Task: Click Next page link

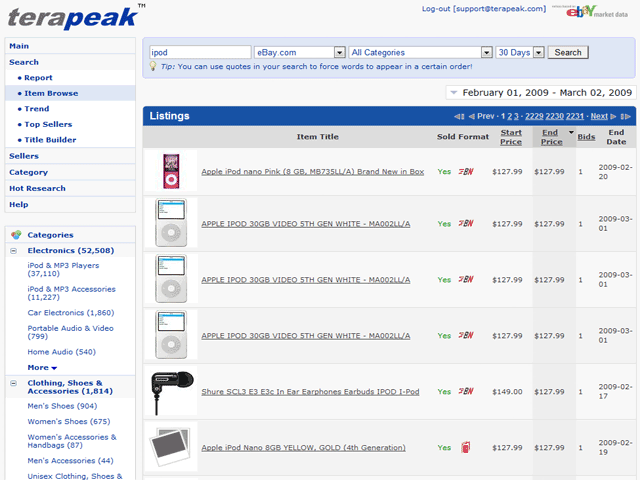Action: (x=599, y=116)
